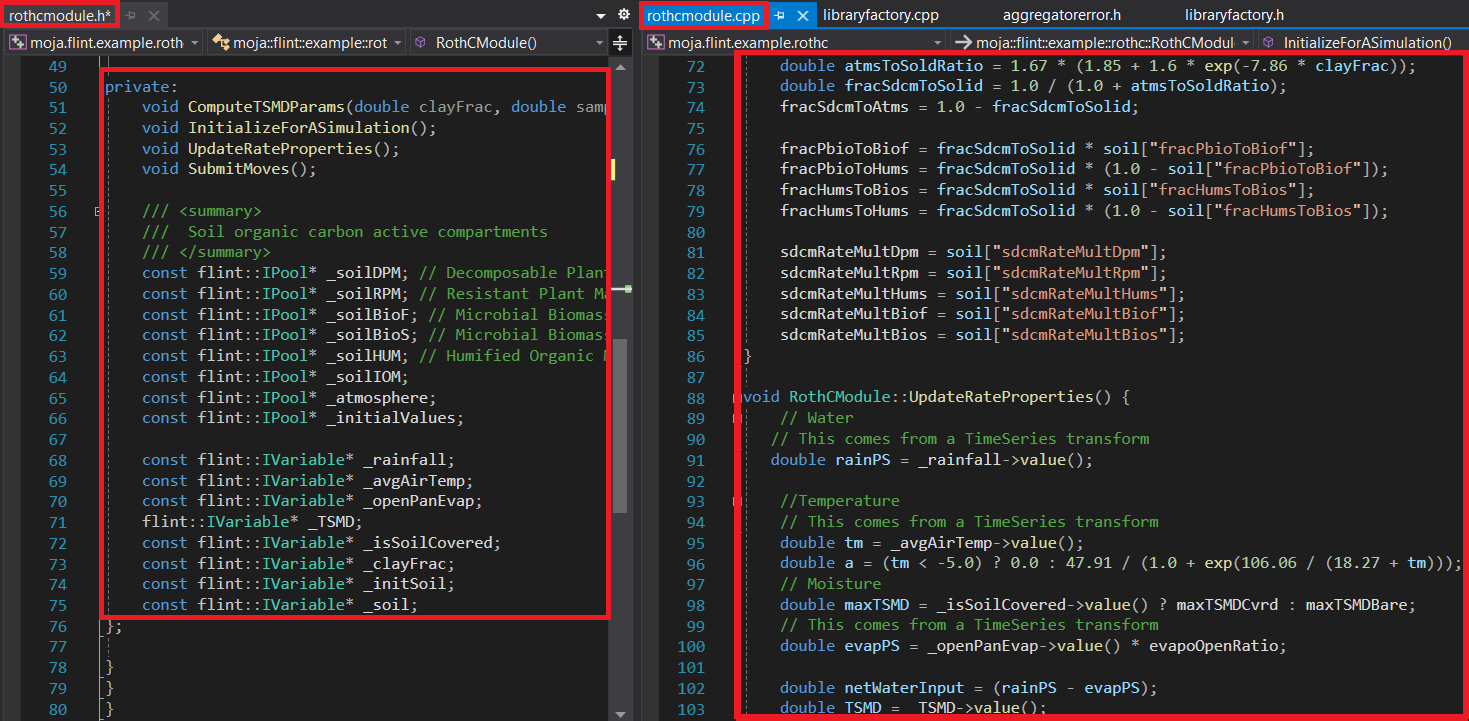Click the '_soilRPM' variable on line 60
1469x721 pixels.
coord(367,294)
